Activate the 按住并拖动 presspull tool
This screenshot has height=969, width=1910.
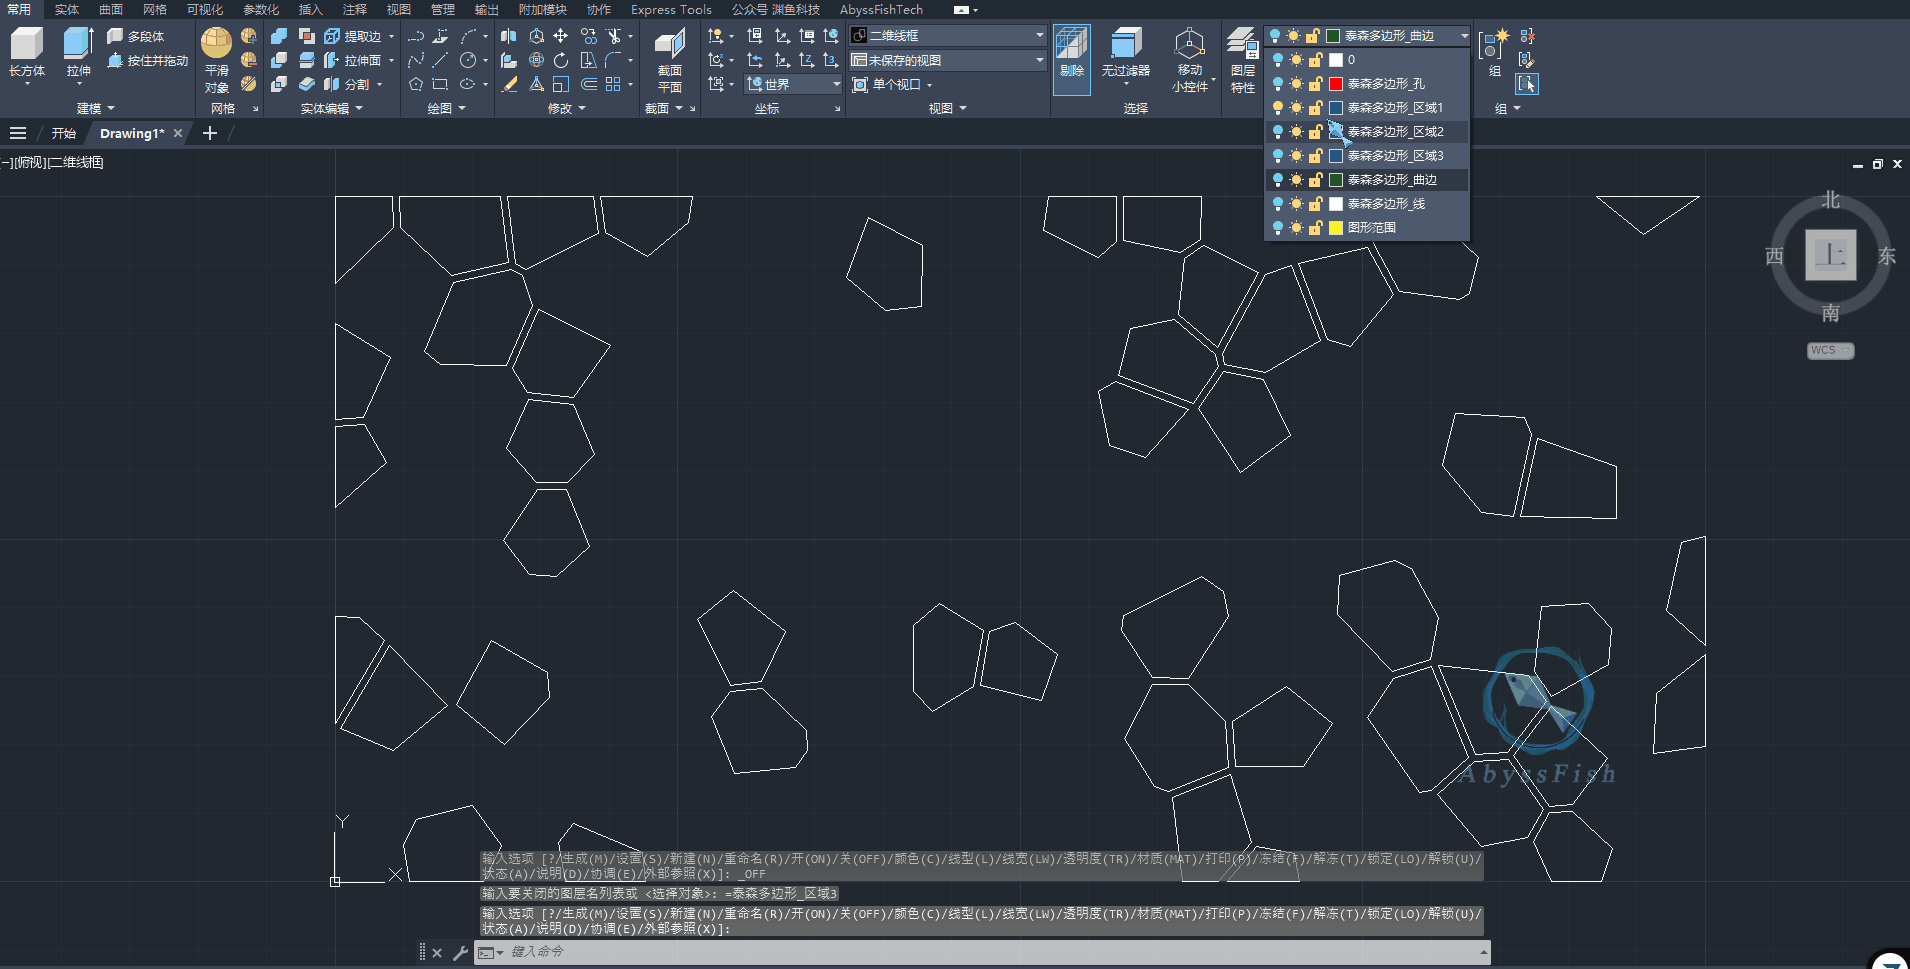tap(147, 60)
